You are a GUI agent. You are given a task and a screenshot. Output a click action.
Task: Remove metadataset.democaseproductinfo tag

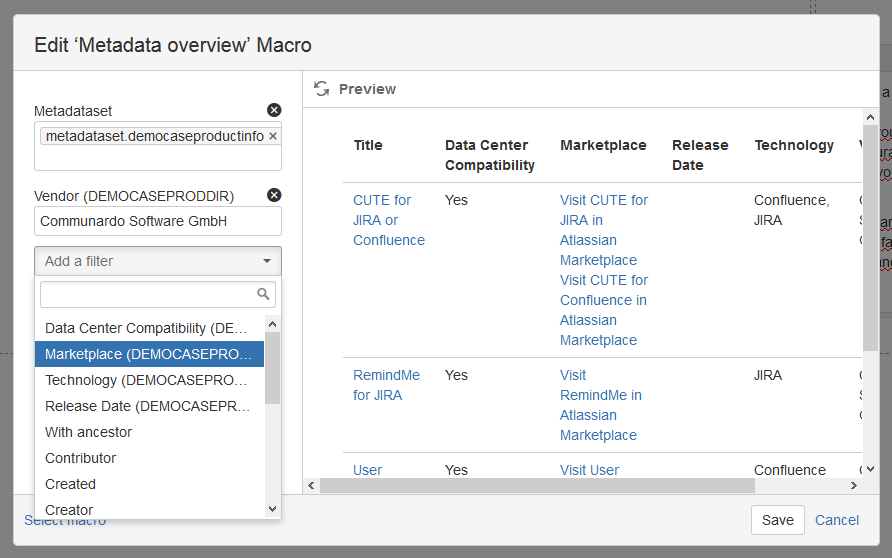click(x=273, y=136)
